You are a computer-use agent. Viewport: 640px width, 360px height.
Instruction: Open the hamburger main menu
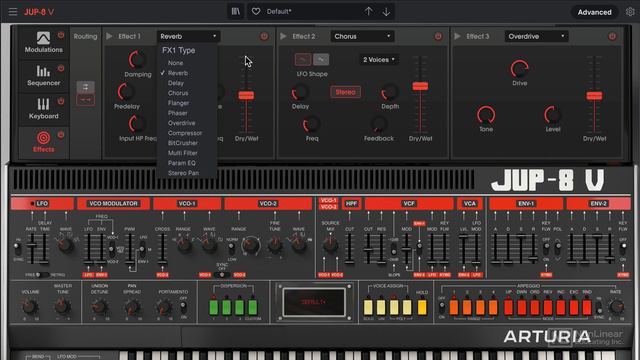click(x=13, y=12)
